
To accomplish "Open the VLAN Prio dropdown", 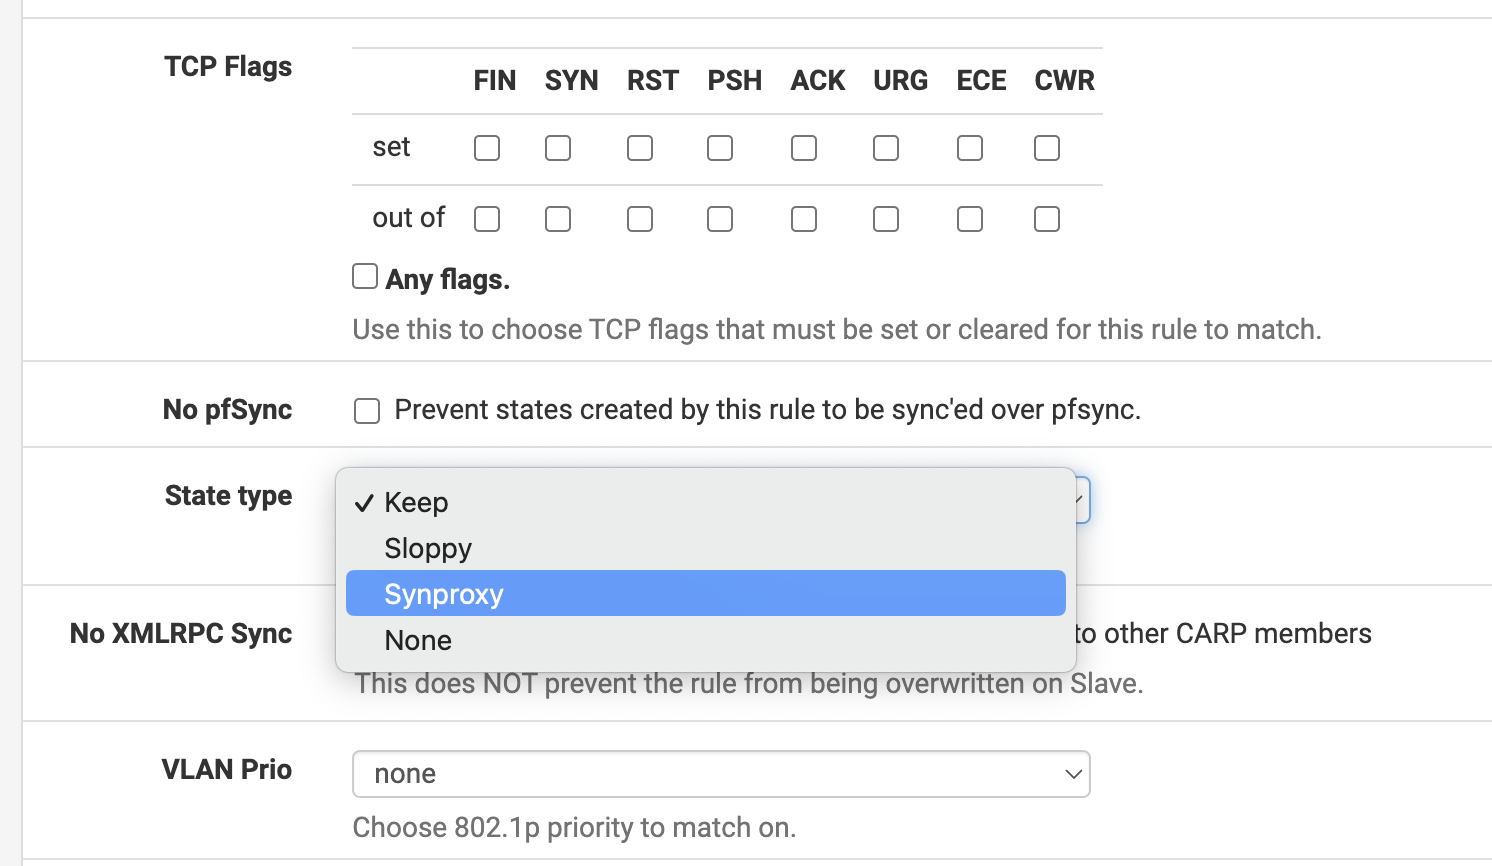I will [720, 774].
